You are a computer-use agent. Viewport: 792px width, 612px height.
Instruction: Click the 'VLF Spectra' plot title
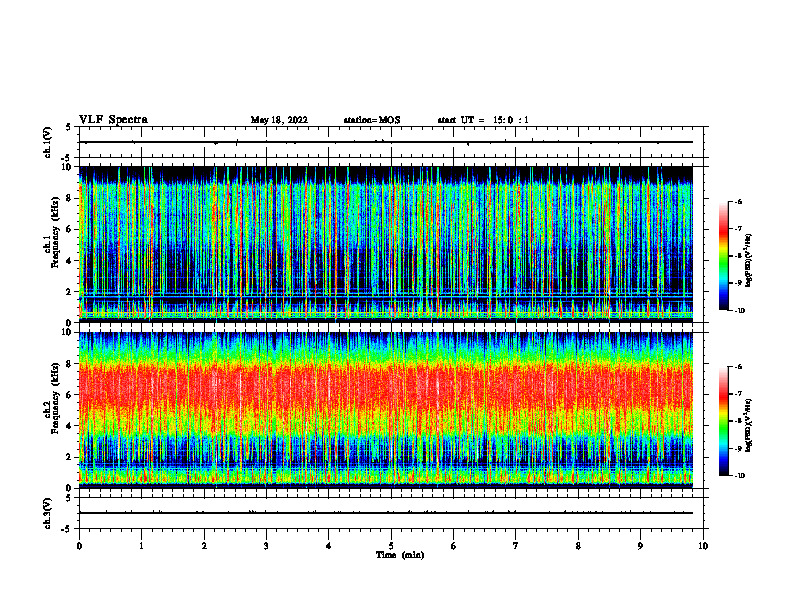pyautogui.click(x=113, y=120)
